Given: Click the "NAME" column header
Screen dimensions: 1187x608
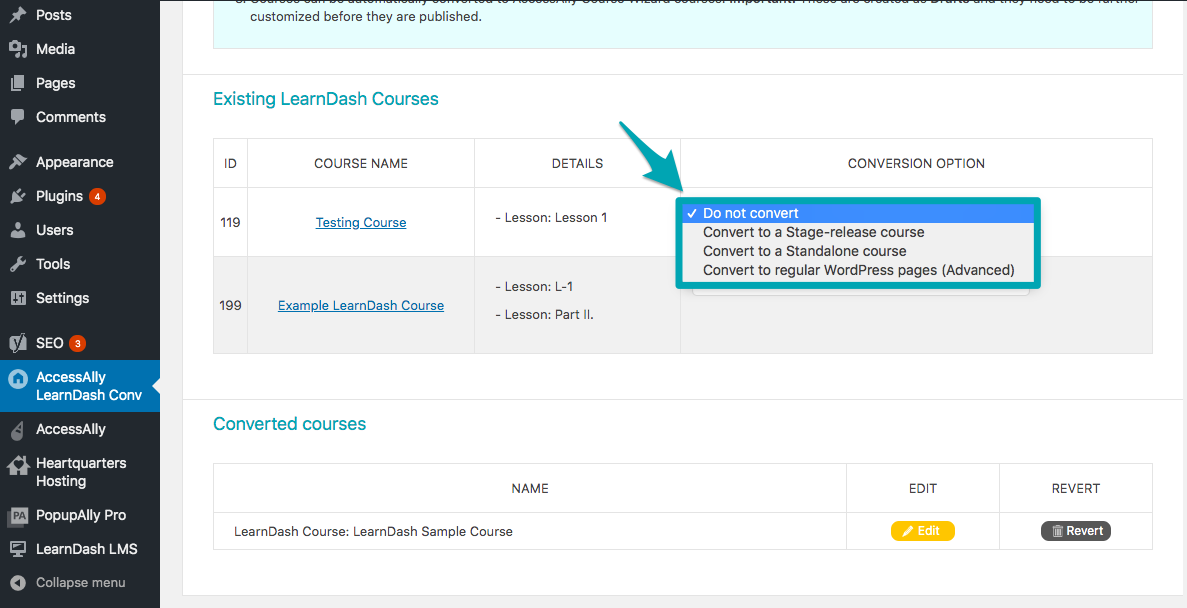Looking at the screenshot, I should 530,488.
